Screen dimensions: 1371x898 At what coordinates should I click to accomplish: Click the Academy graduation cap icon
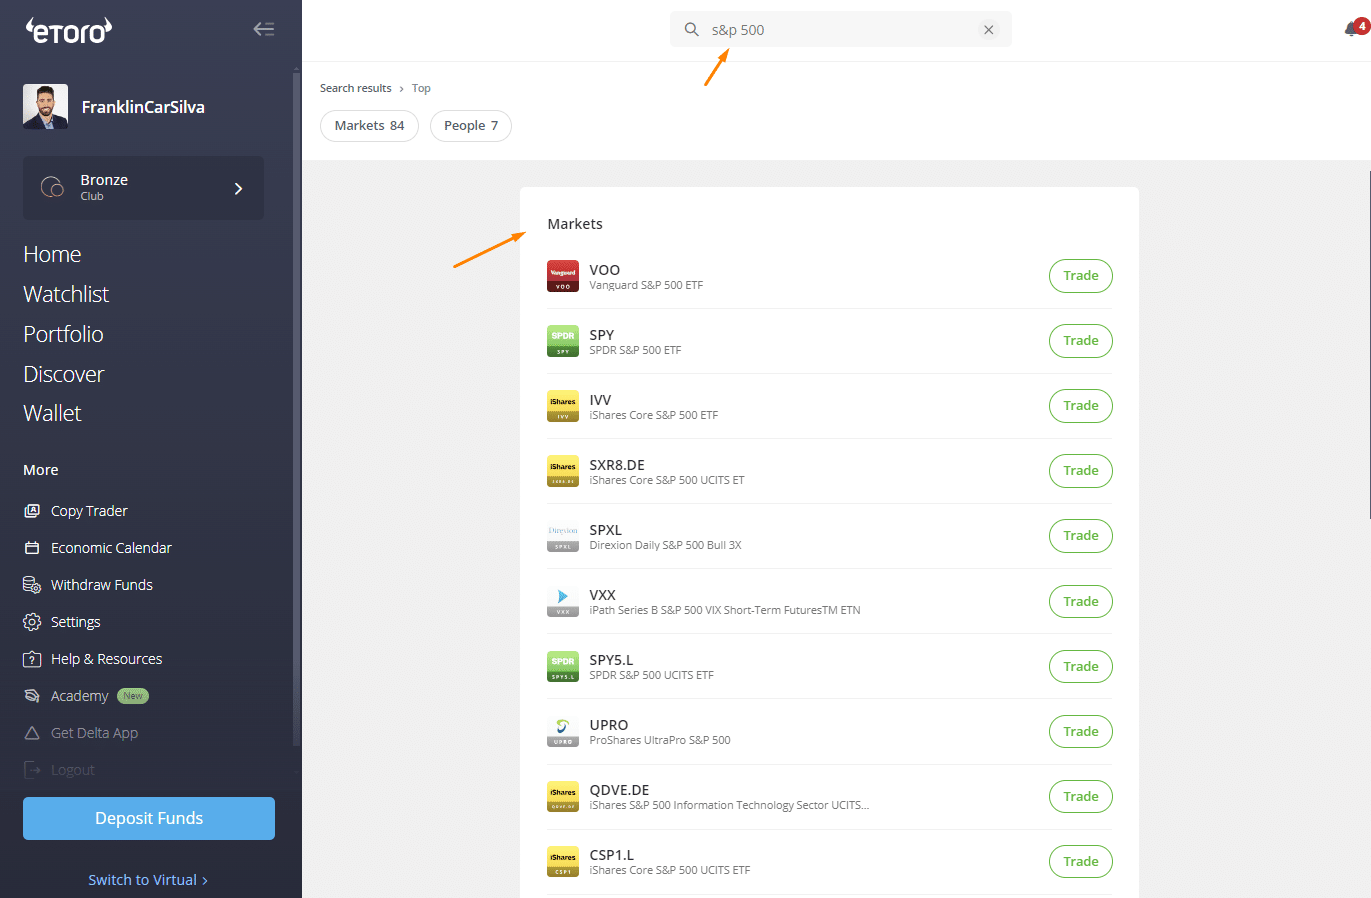tap(32, 696)
